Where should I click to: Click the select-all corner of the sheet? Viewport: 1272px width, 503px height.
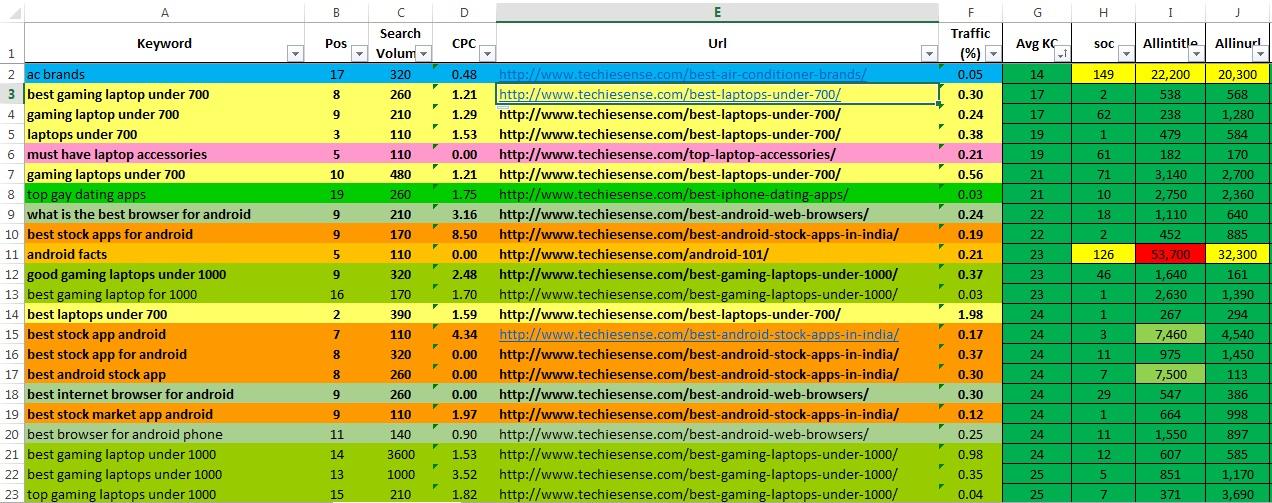pos(11,12)
